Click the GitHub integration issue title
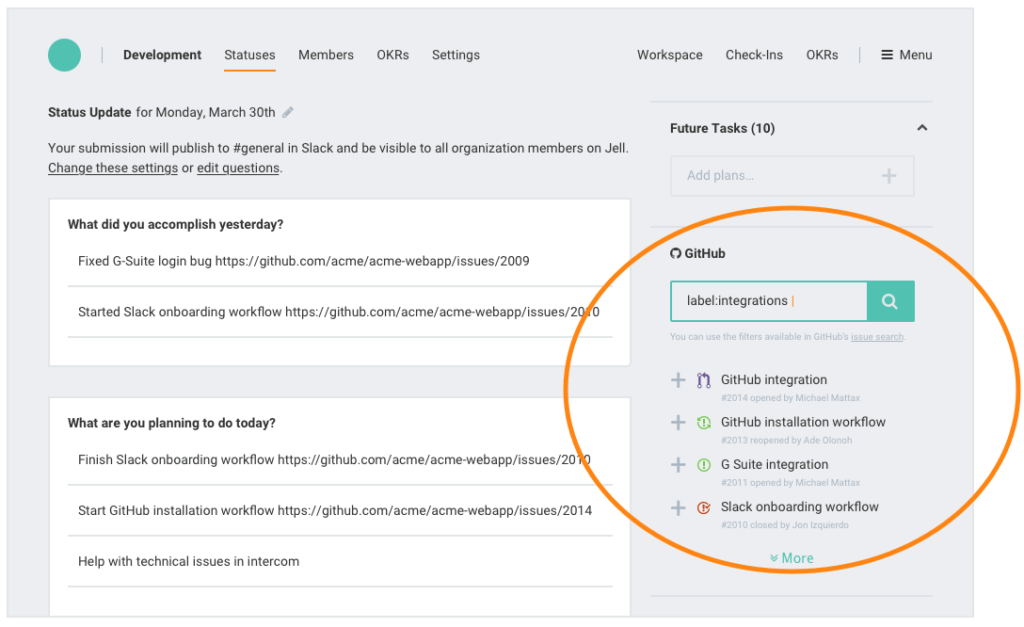The width and height of the screenshot is (1024, 627). tap(773, 379)
